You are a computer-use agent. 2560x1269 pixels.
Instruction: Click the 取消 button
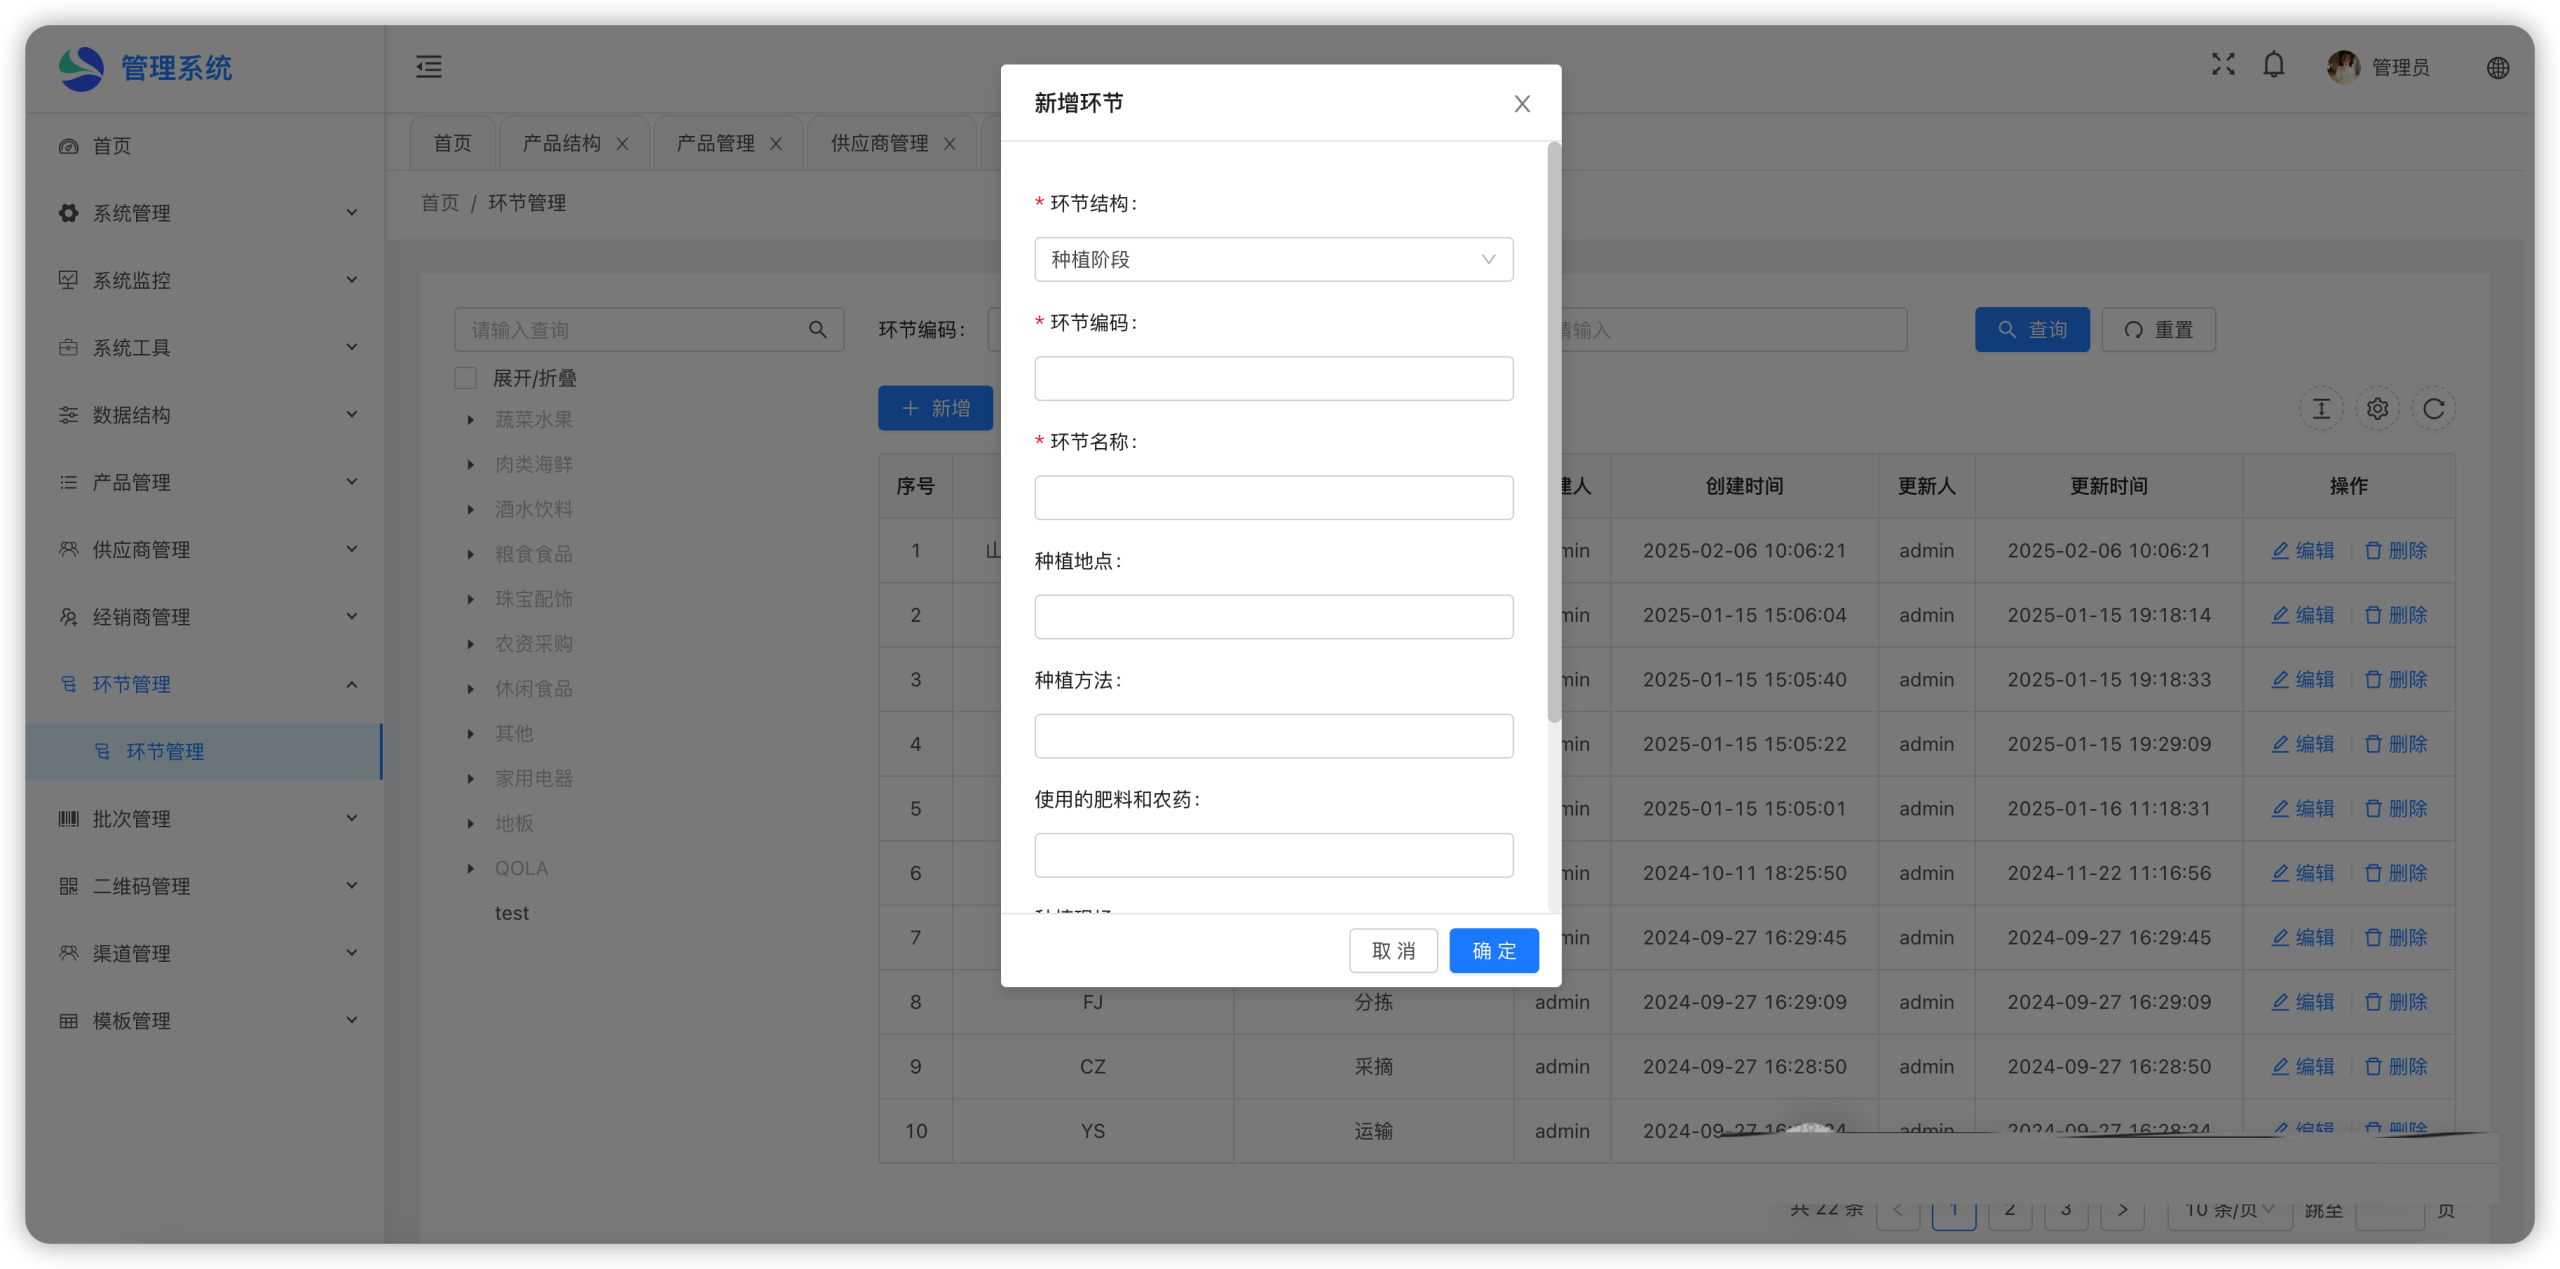point(1393,951)
